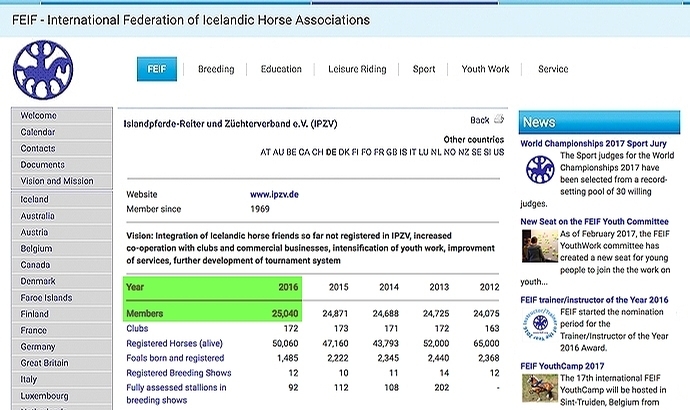The image size is (690, 410).
Task: Open Calendar in the sidebar
Action: point(62,132)
